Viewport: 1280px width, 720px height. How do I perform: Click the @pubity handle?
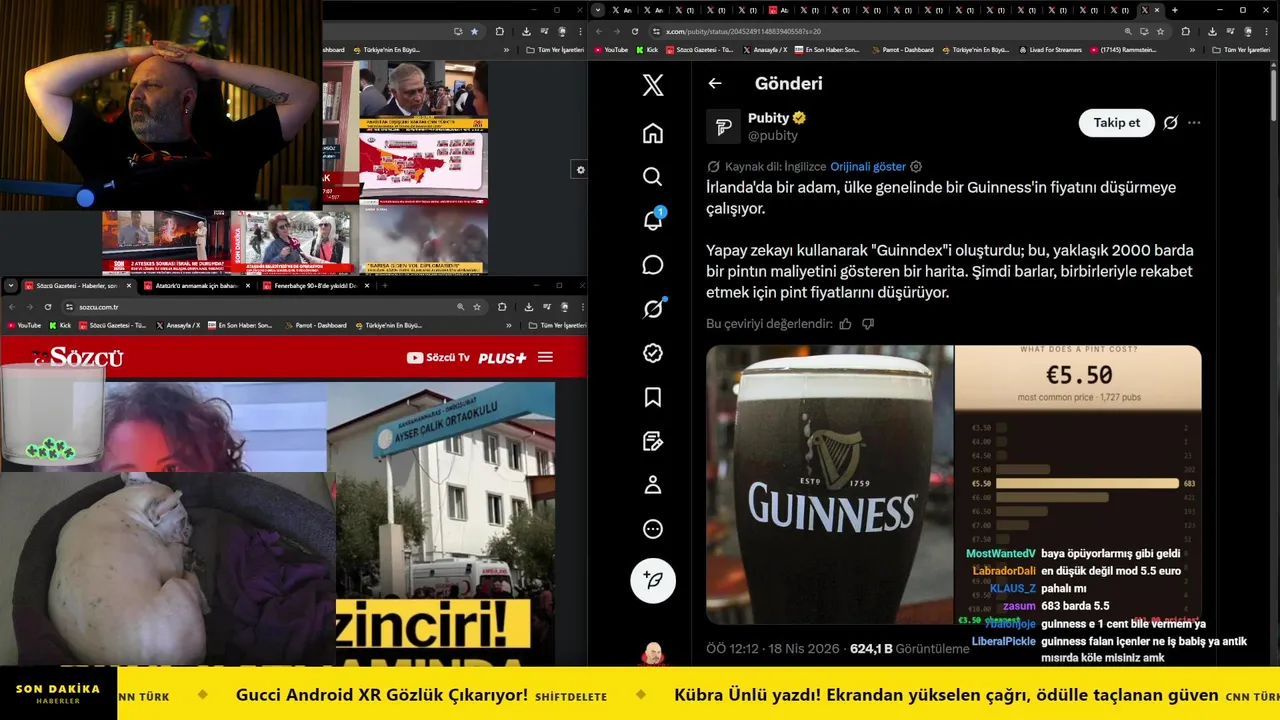773,136
